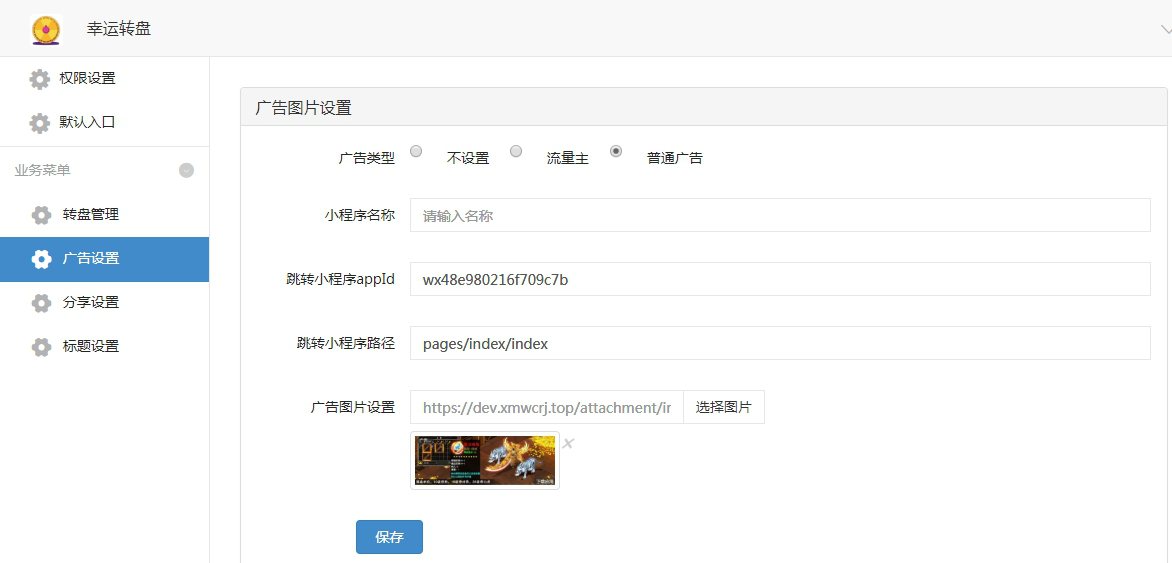Click the 跳转小程序appId input field
This screenshot has width=1172, height=563.
click(x=780, y=279)
